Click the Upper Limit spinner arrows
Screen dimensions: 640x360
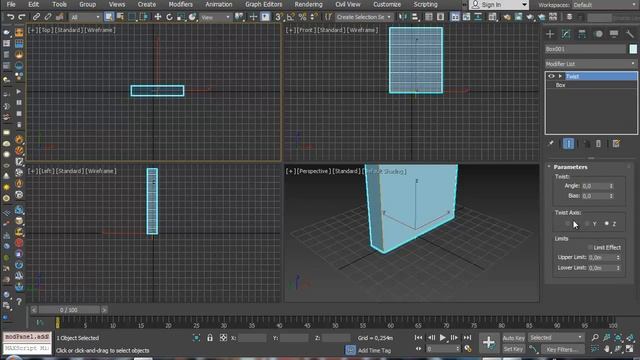(x=618, y=258)
